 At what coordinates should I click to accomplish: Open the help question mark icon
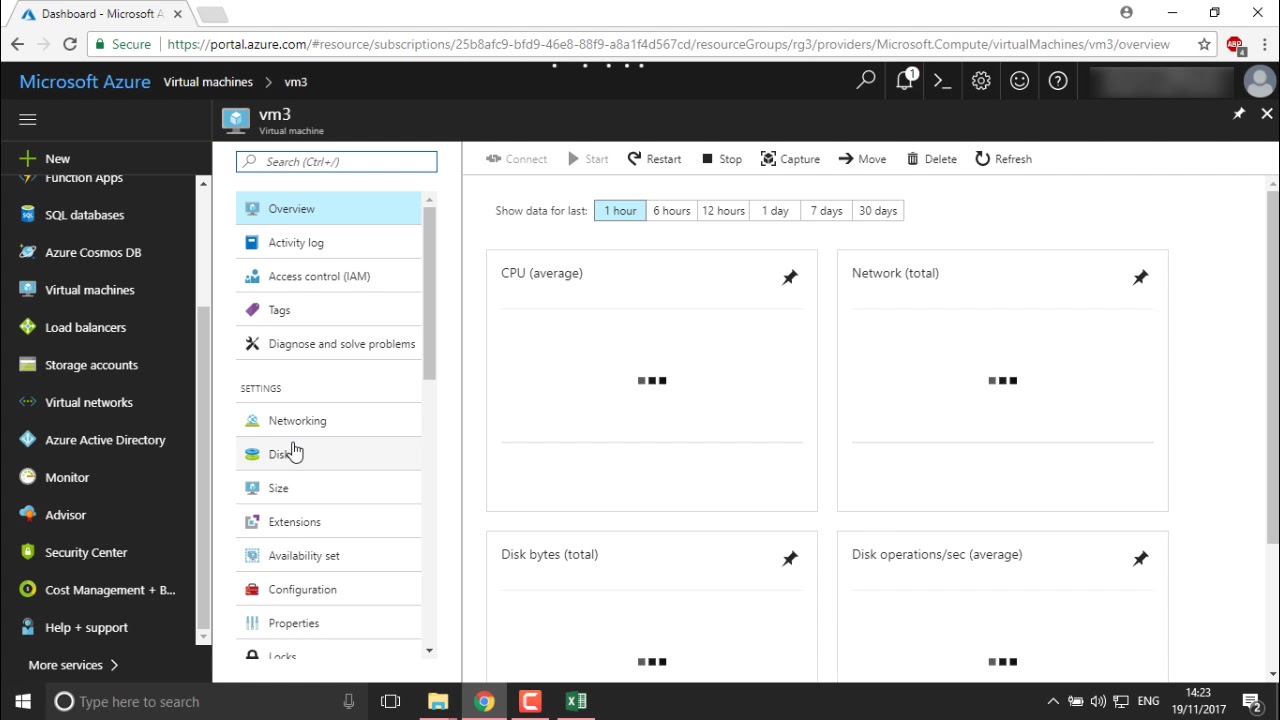click(x=1058, y=81)
